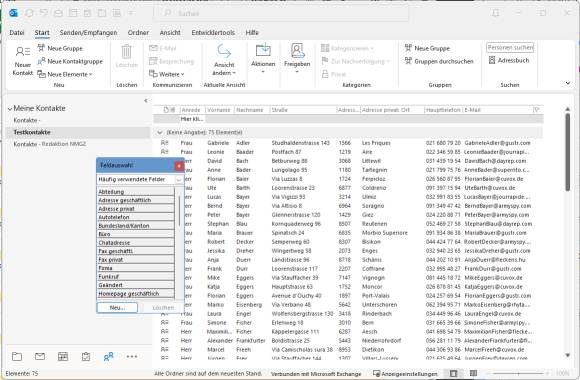The width and height of the screenshot is (580, 380).
Task: Collapse the folder pane arrow
Action: pyautogui.click(x=146, y=100)
